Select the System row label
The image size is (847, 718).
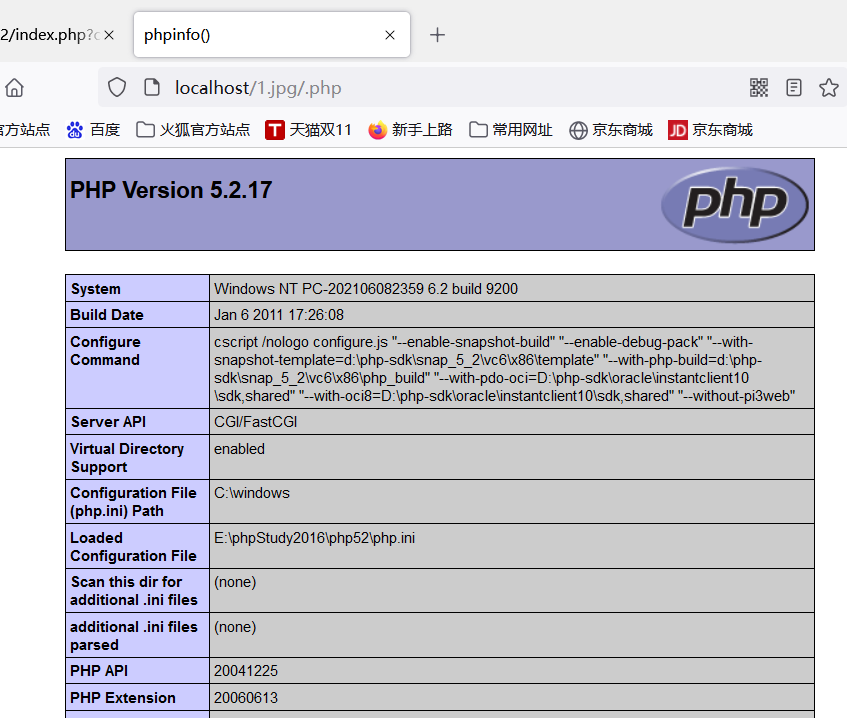click(x=96, y=288)
